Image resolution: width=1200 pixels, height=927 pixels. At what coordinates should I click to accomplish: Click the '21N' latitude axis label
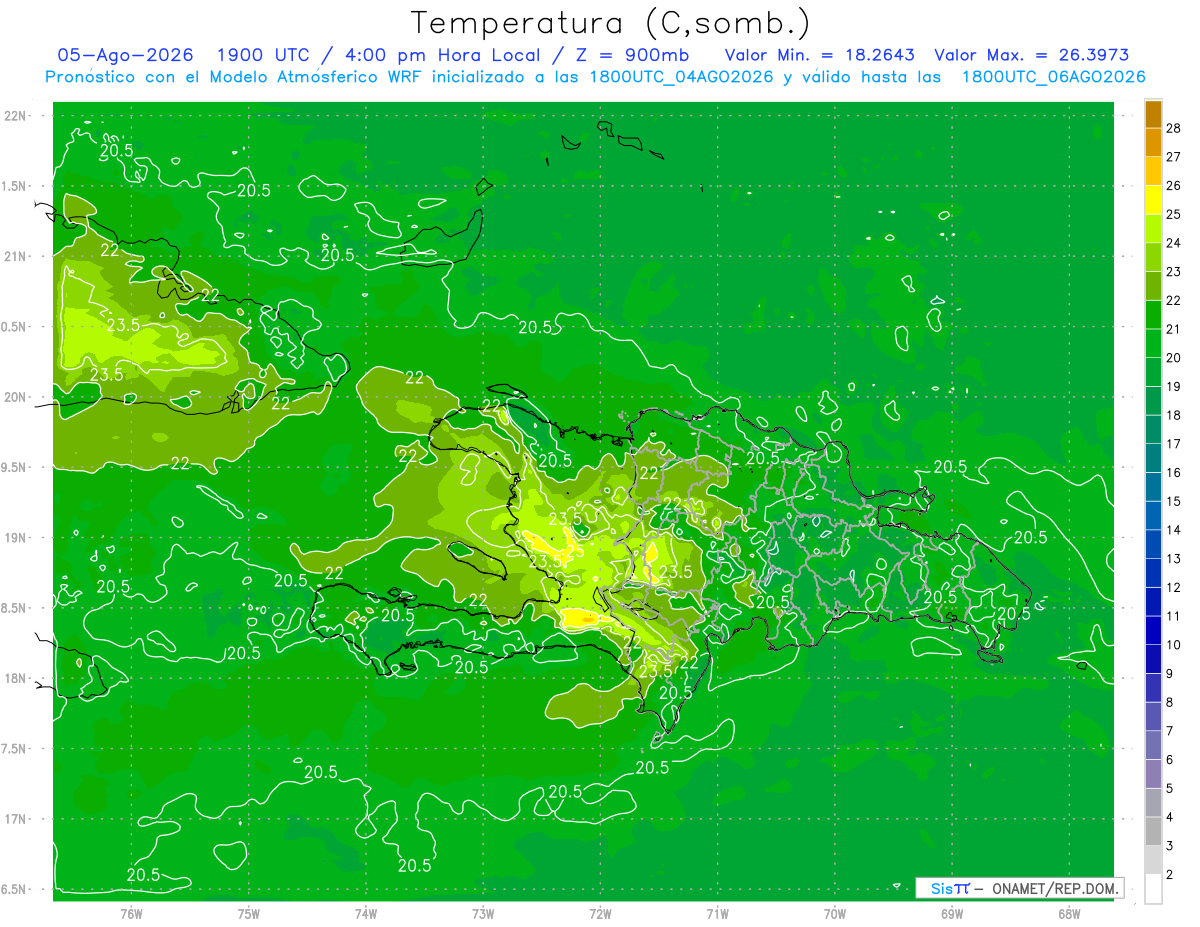coord(17,257)
